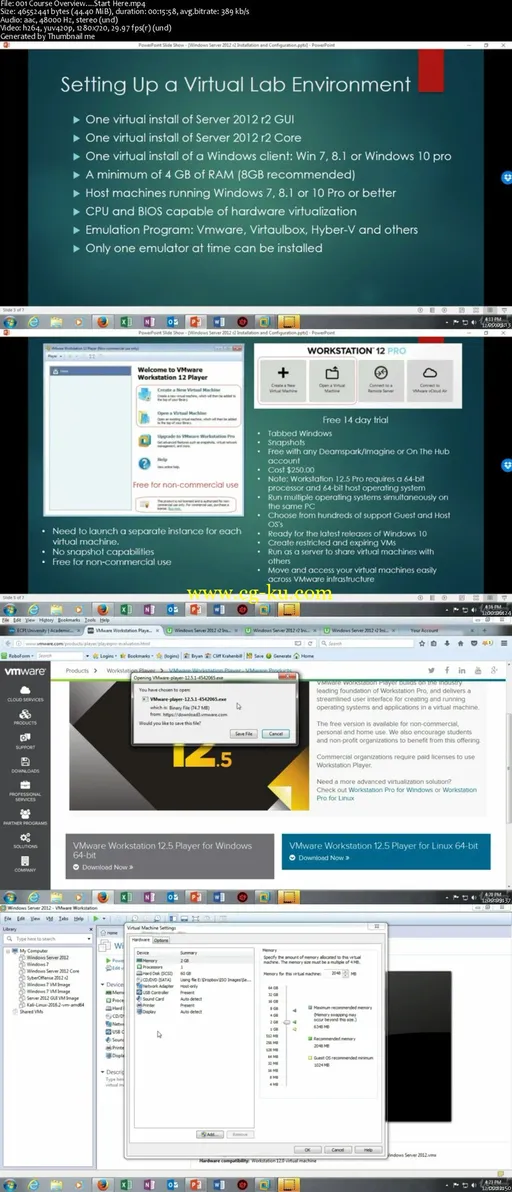Click the Generate button in the RoboForm toolbar

[281, 655]
